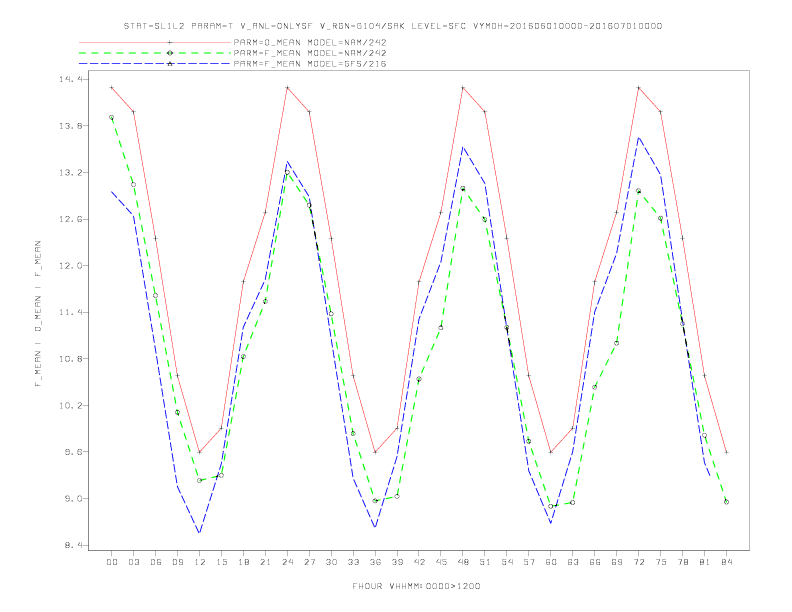Viewport: 792px width, 612px height.
Task: Click x-axis forecast hour label 06
Action: pyautogui.click(x=156, y=562)
